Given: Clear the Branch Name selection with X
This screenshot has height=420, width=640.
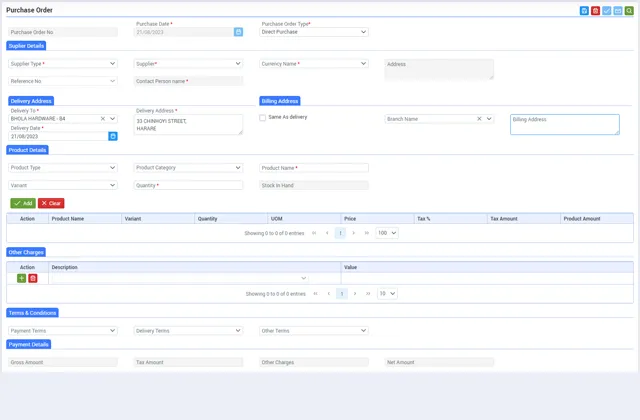Looking at the screenshot, I should pos(479,119).
